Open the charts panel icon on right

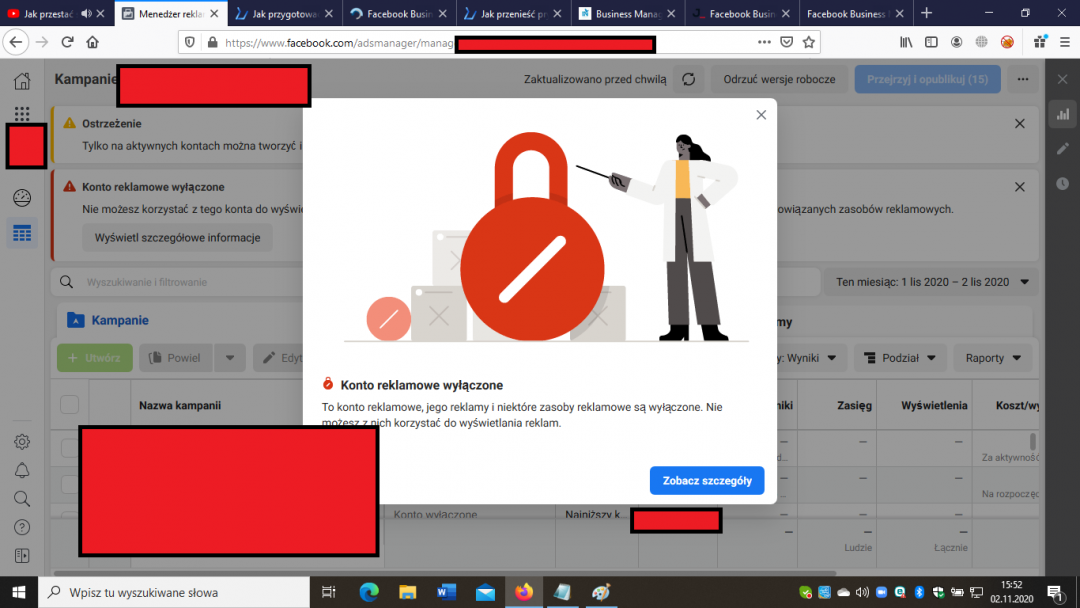(1062, 115)
